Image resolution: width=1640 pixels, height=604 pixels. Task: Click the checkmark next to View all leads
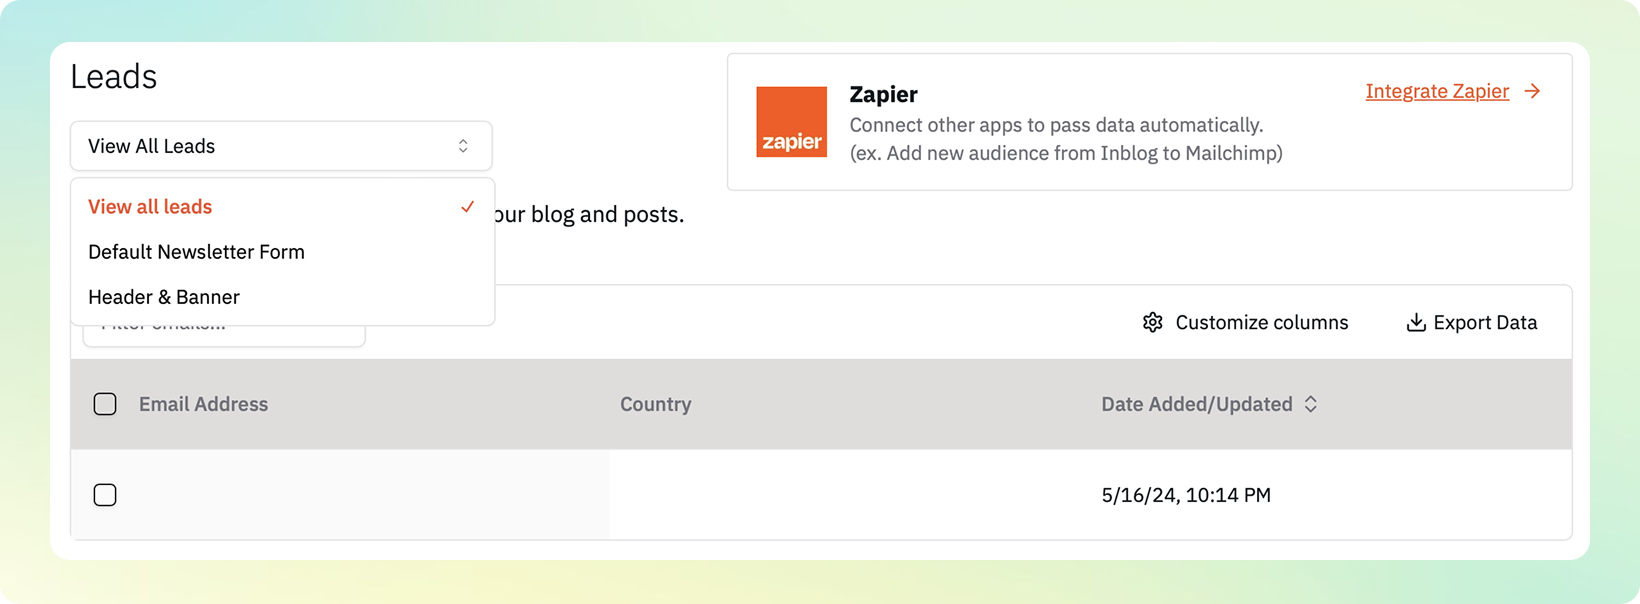pos(467,206)
